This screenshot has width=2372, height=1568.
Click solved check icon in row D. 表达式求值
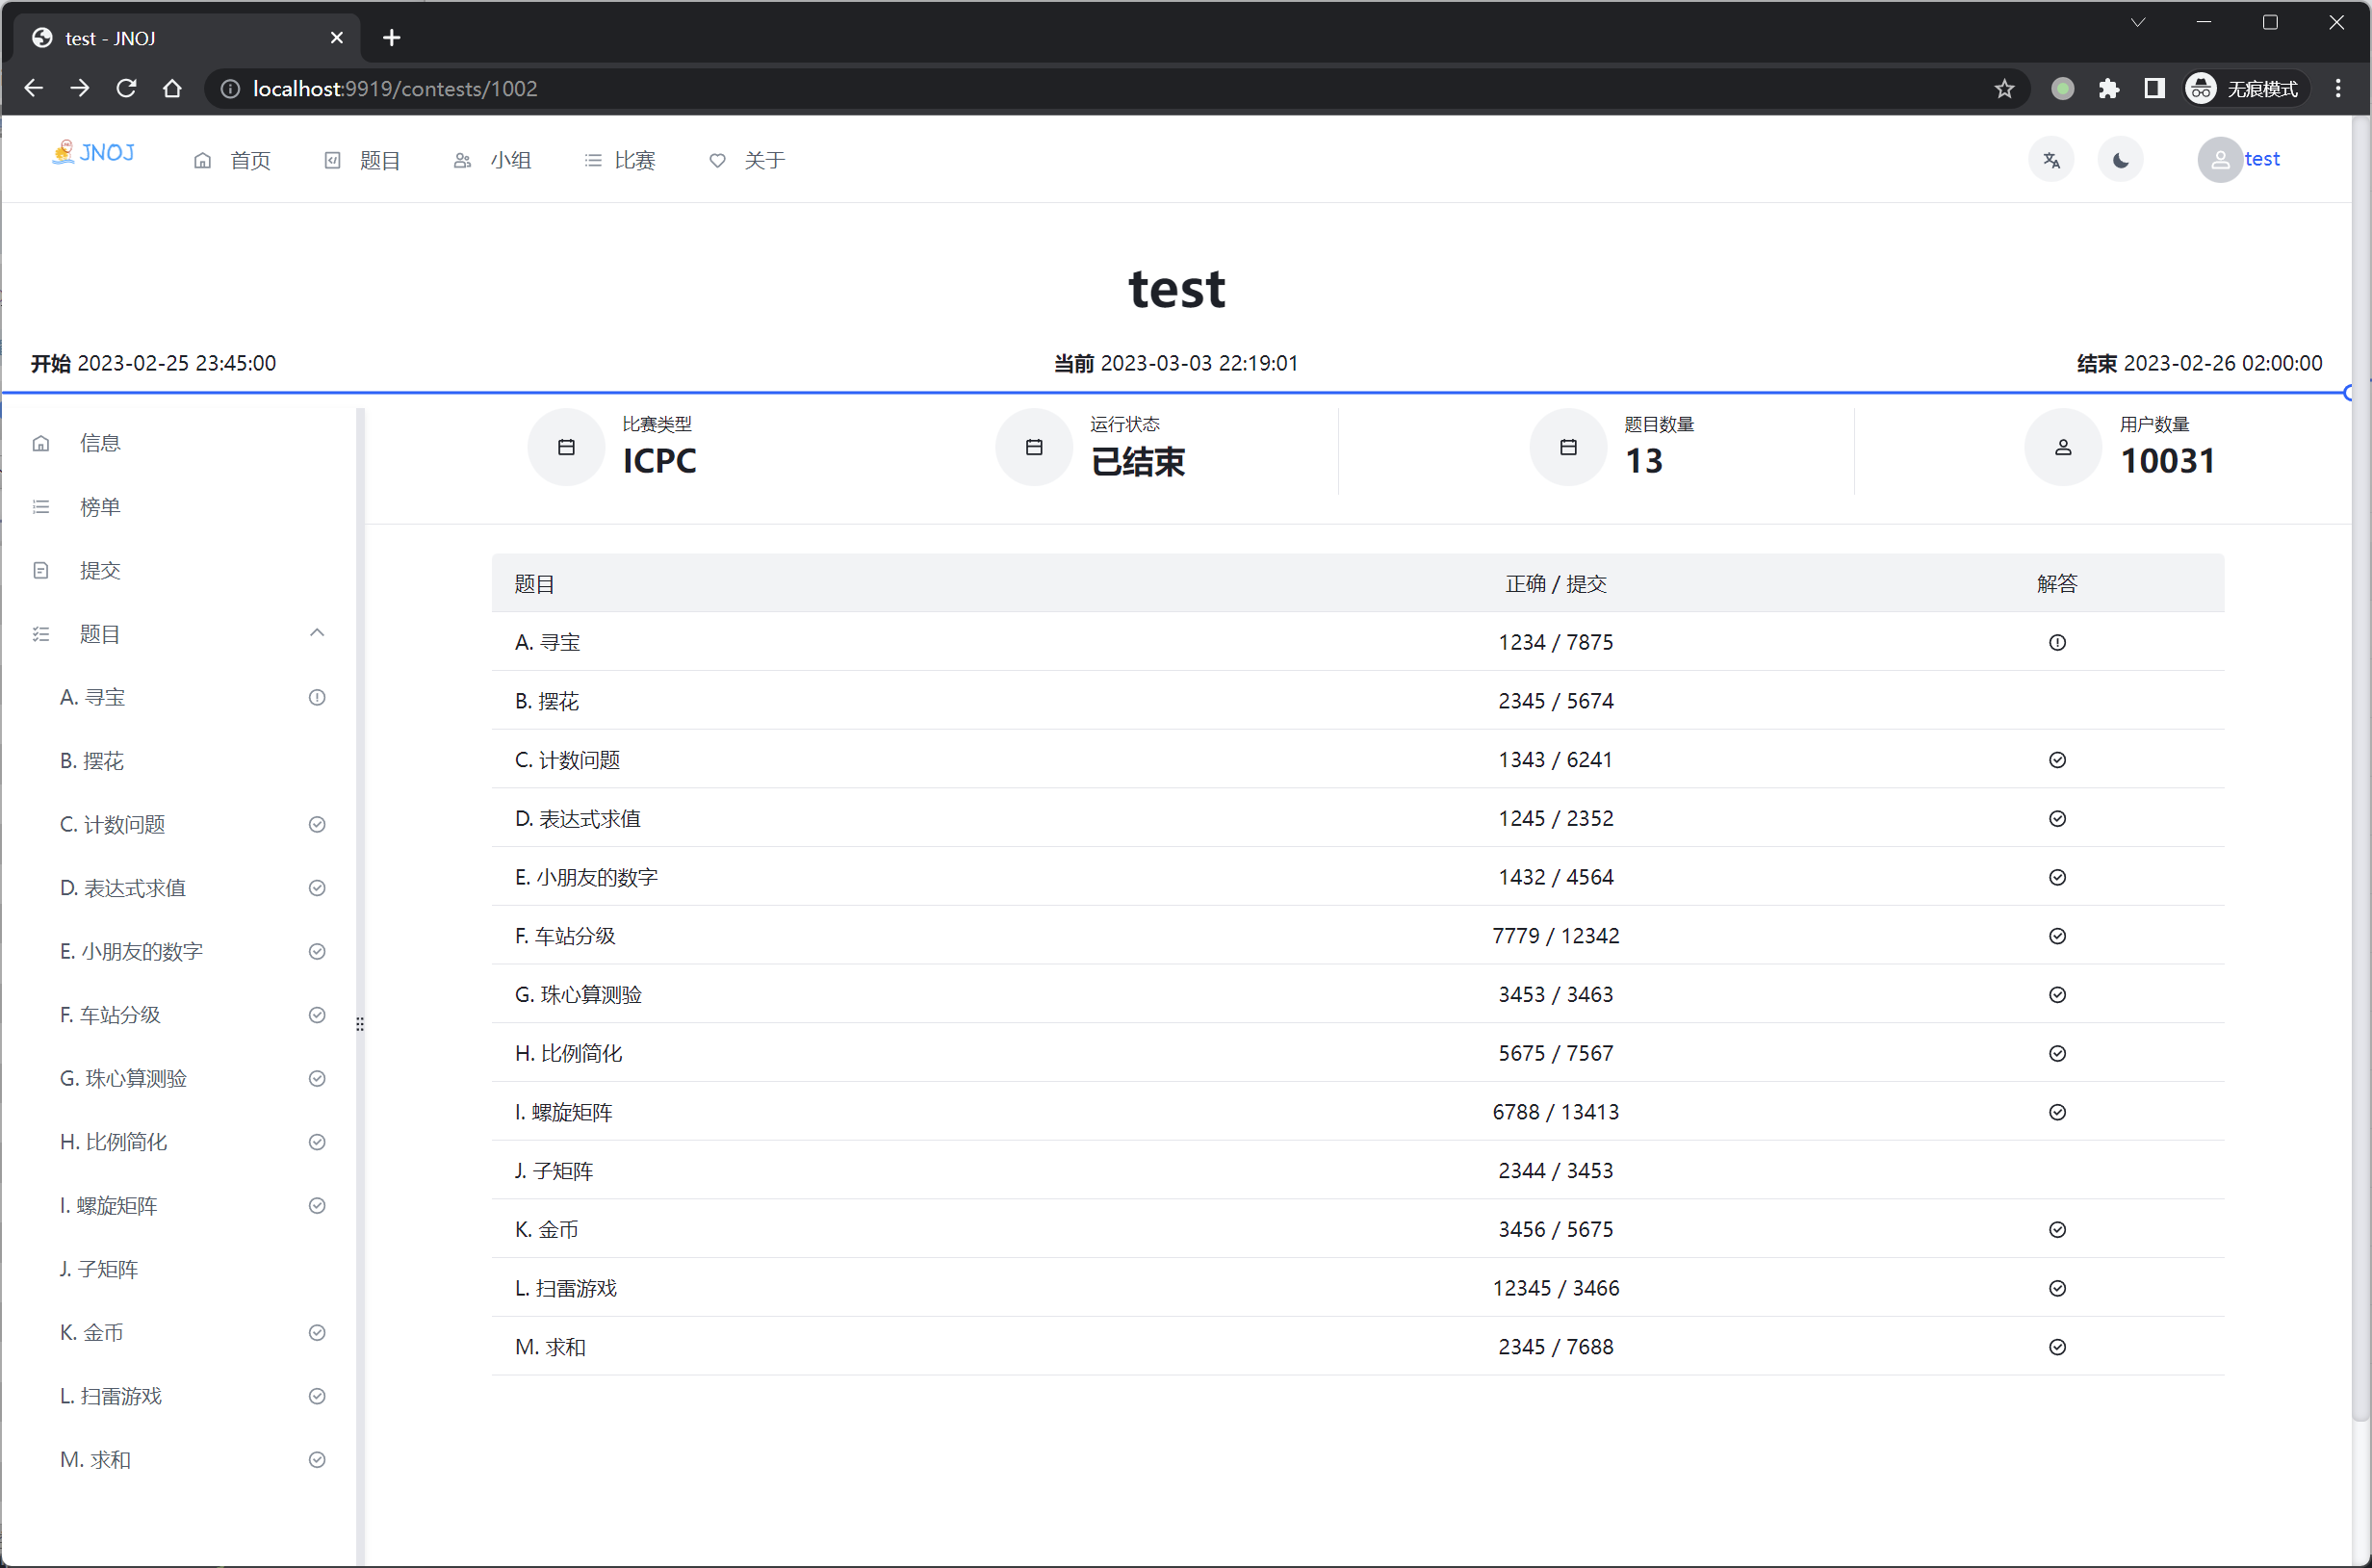2057,819
